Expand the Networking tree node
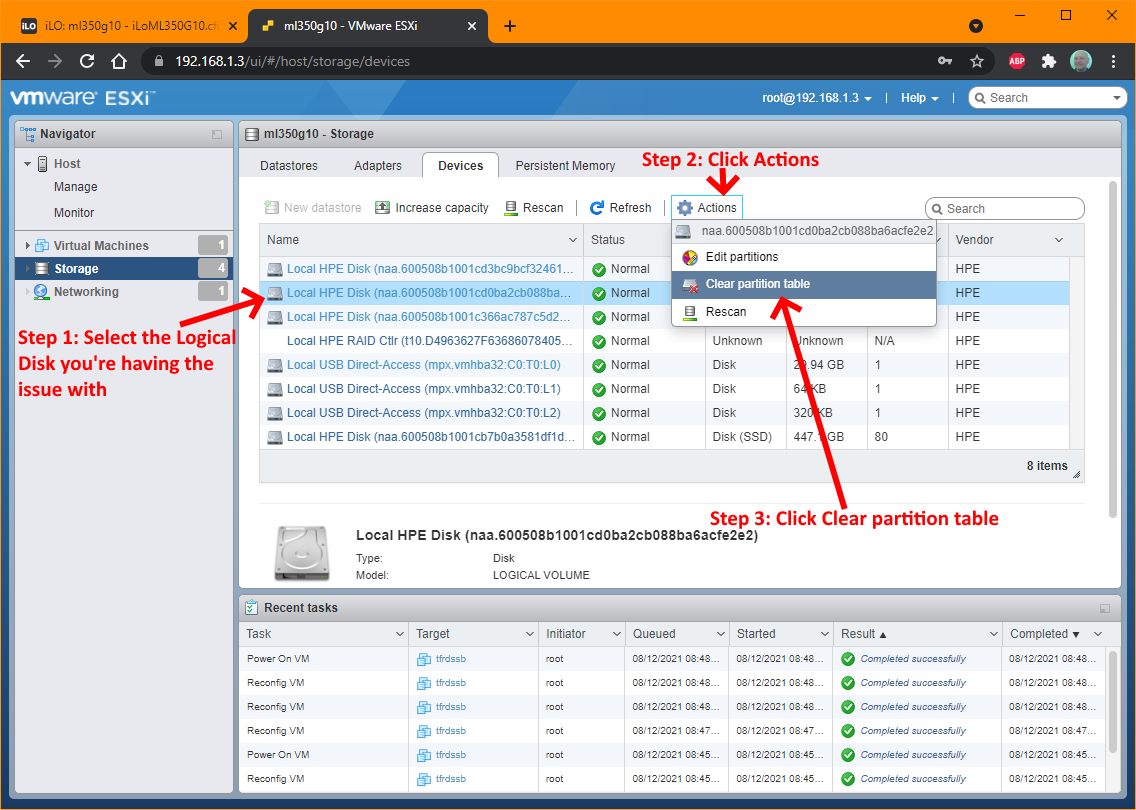This screenshot has height=810, width=1136. 28,292
